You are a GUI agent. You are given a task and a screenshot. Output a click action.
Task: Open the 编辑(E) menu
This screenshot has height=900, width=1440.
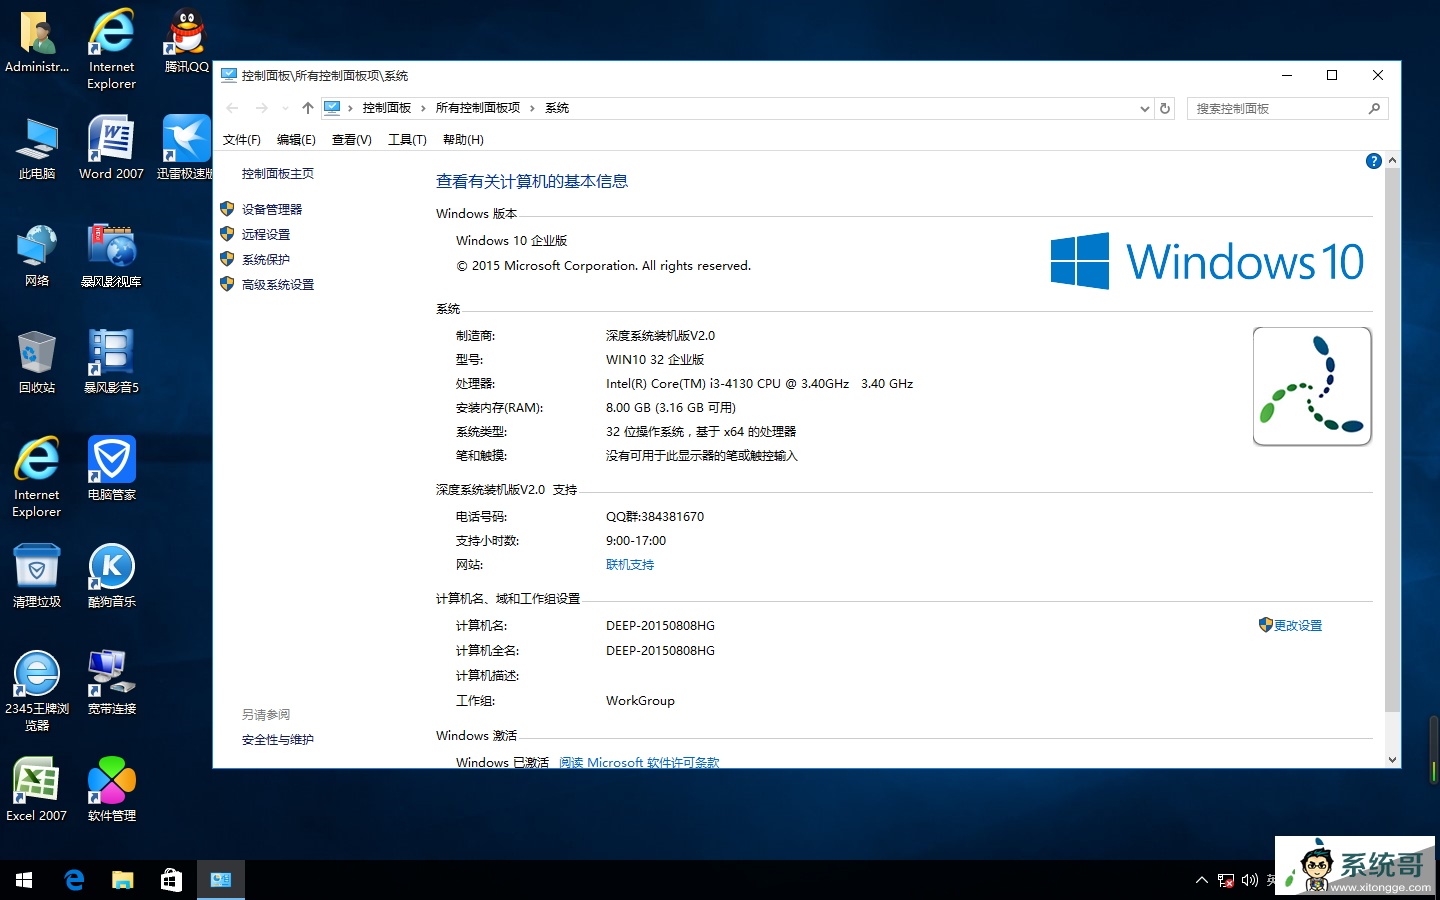pos(296,140)
